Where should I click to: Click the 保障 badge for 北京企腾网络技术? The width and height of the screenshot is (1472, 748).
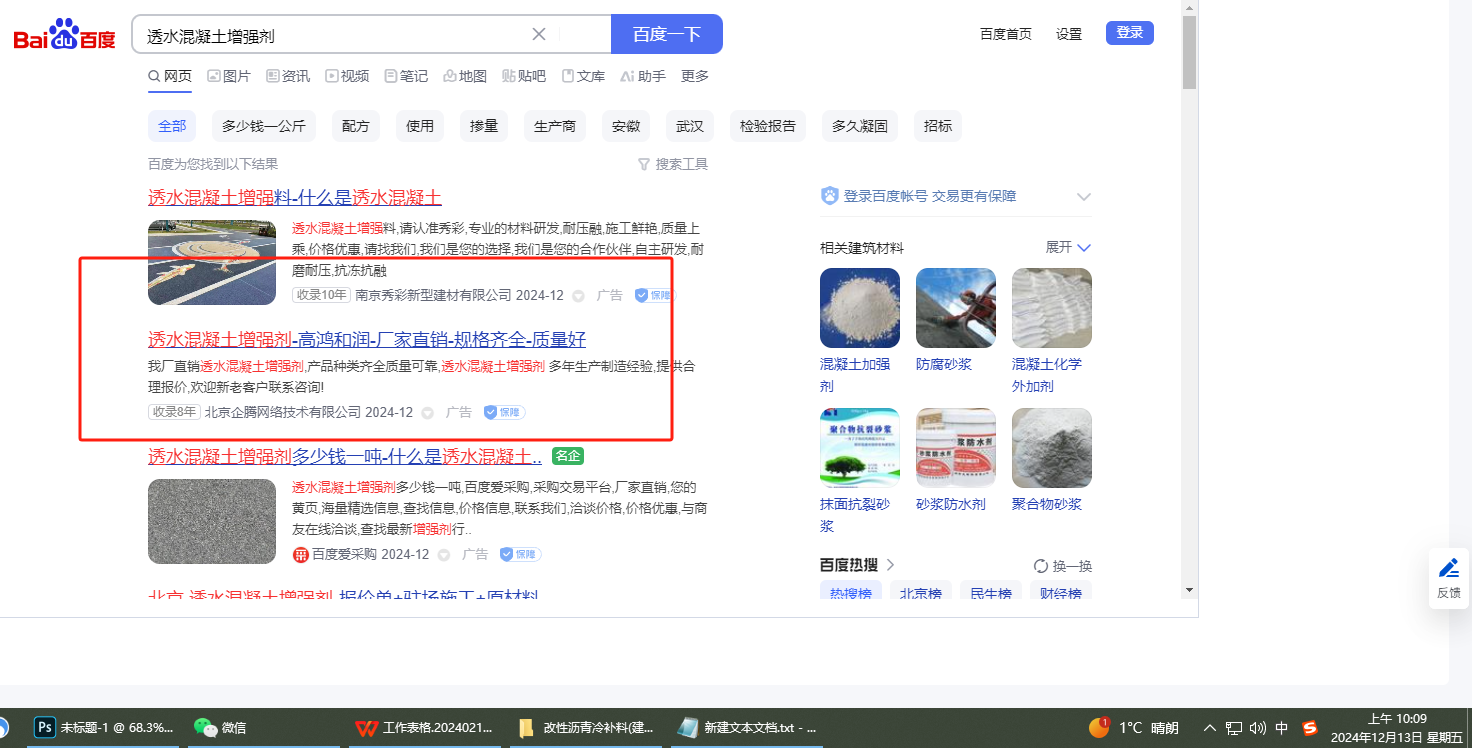[x=505, y=412]
